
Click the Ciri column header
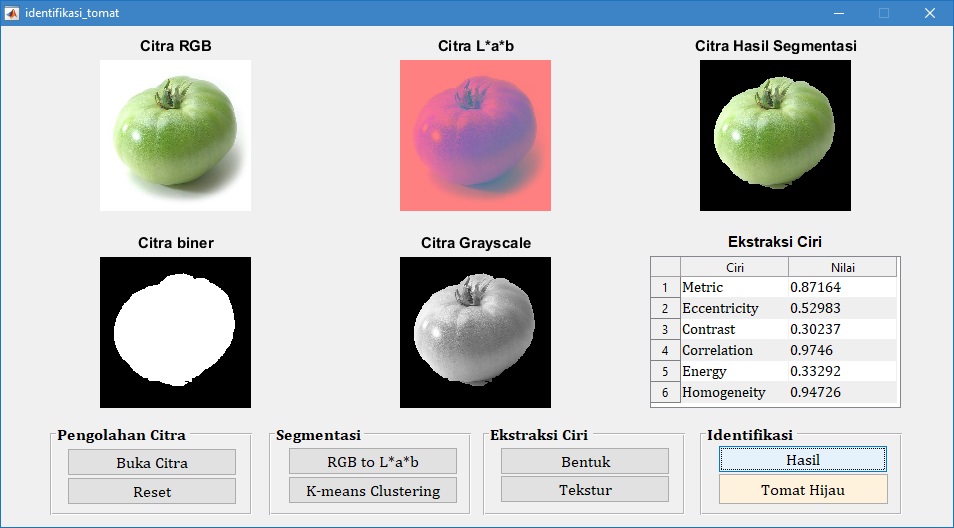point(734,267)
